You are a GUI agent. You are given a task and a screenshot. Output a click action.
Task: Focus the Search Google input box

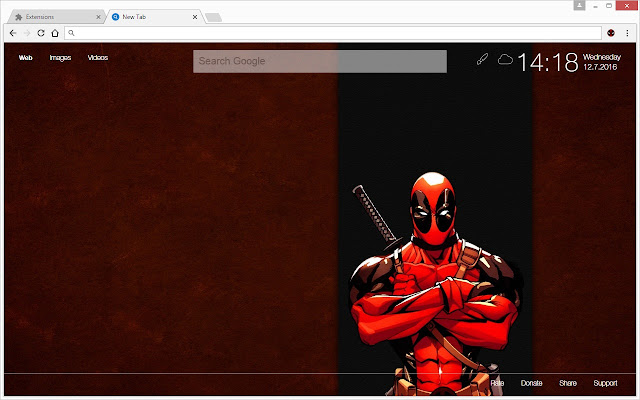[320, 61]
